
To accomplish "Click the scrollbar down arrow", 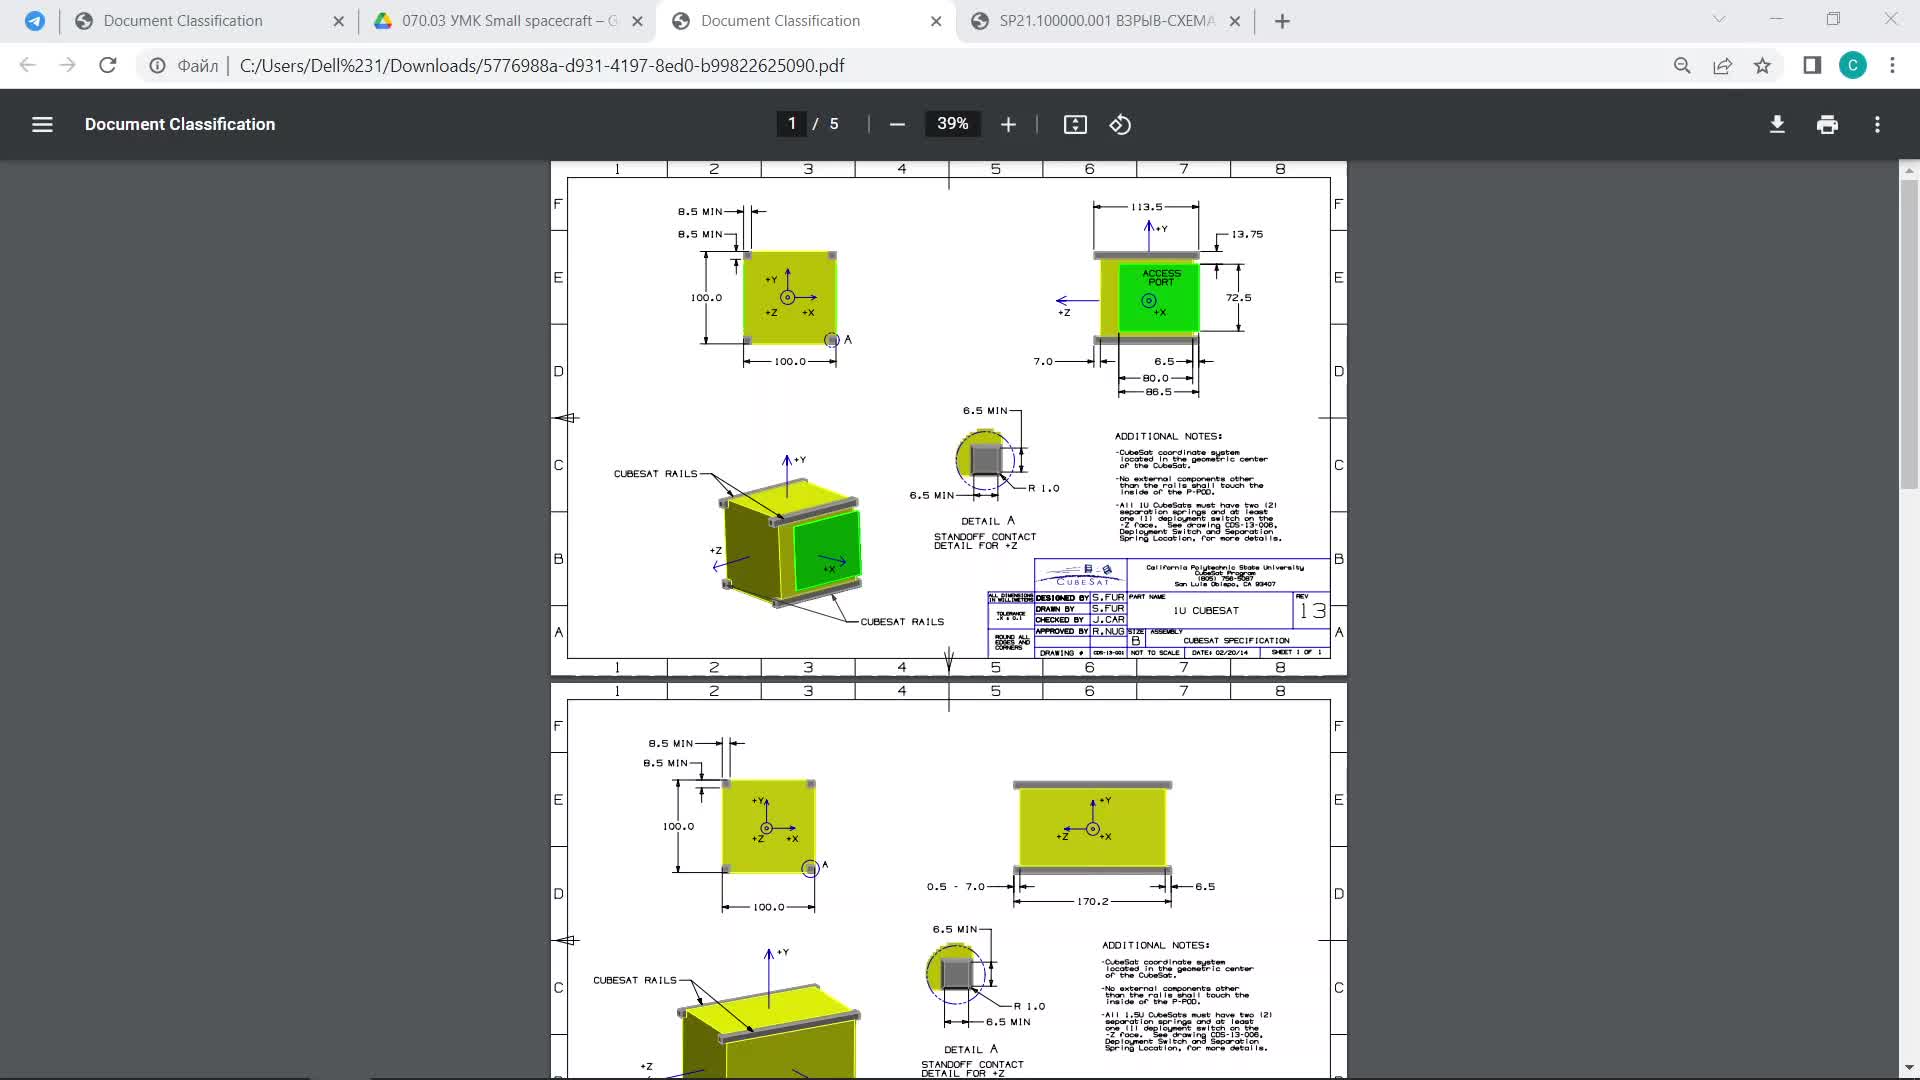I will click(x=1909, y=1067).
